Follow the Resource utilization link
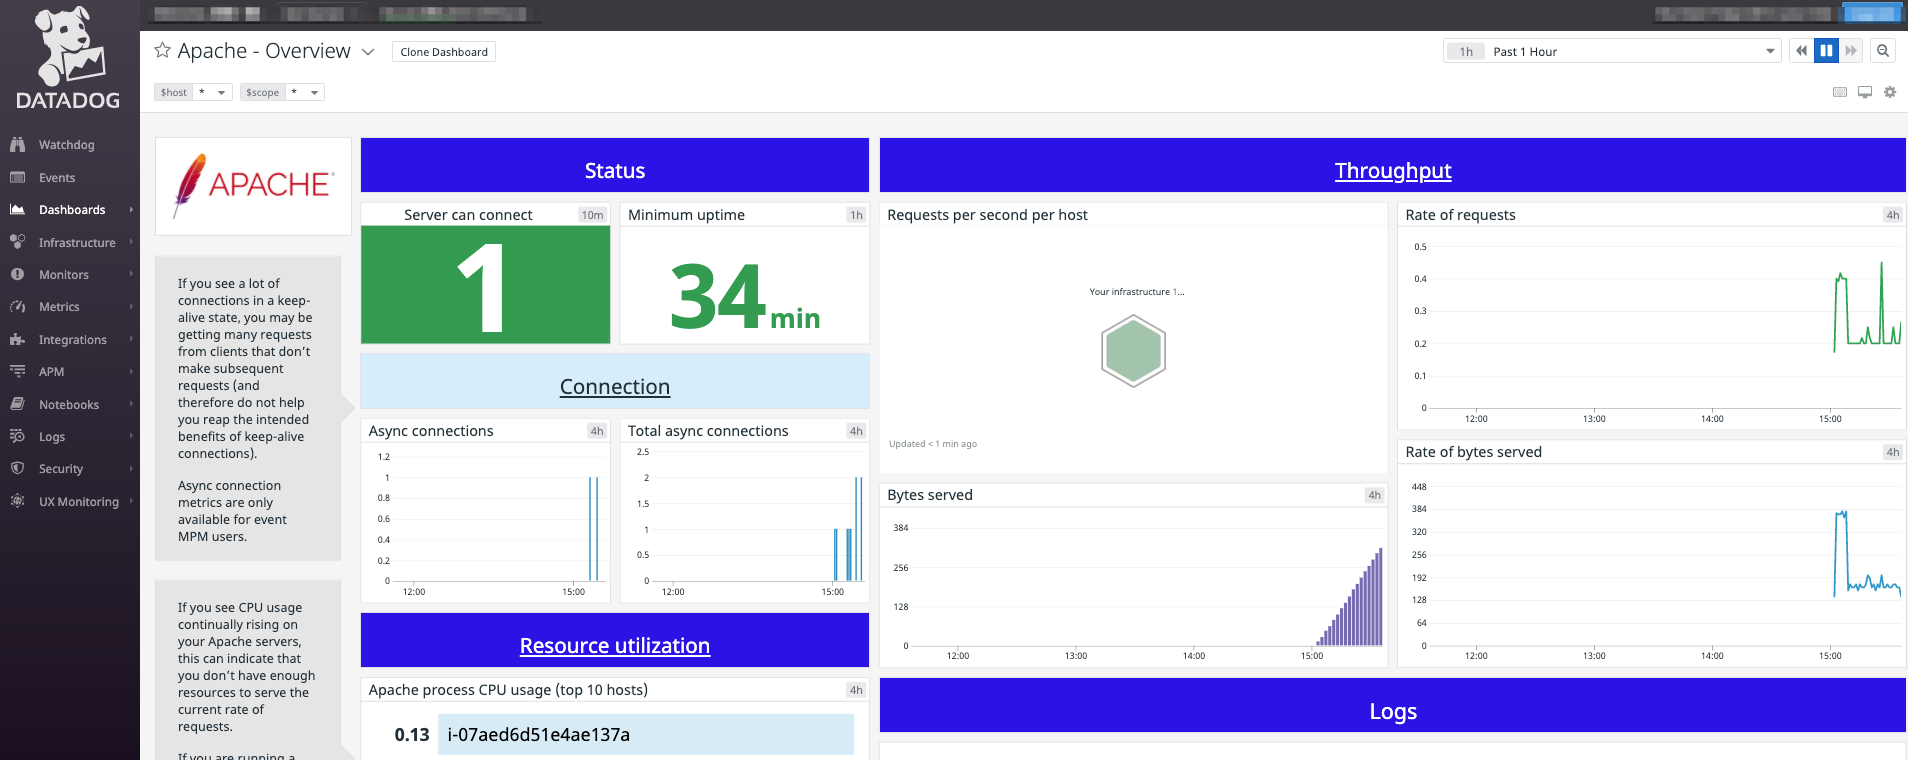 (x=615, y=645)
